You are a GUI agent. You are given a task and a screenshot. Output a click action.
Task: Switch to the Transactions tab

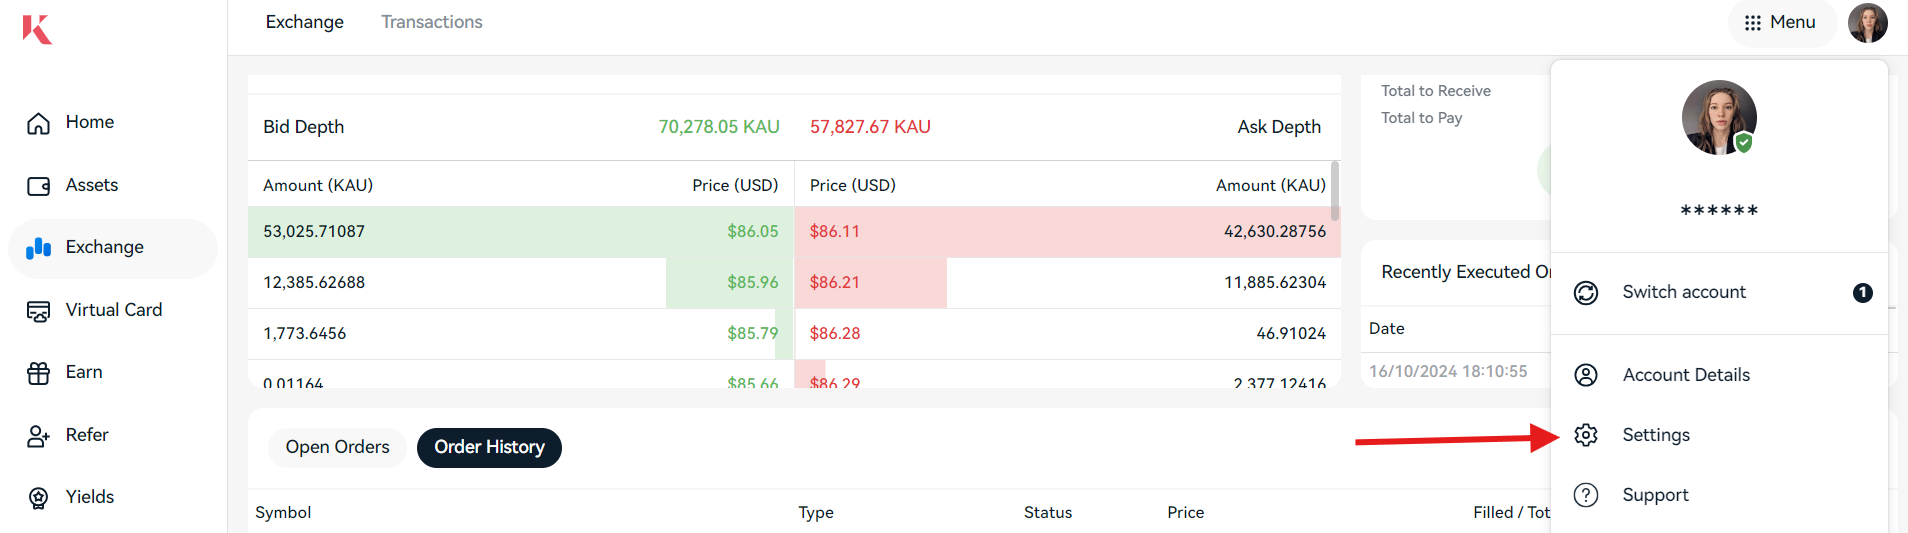click(x=431, y=22)
